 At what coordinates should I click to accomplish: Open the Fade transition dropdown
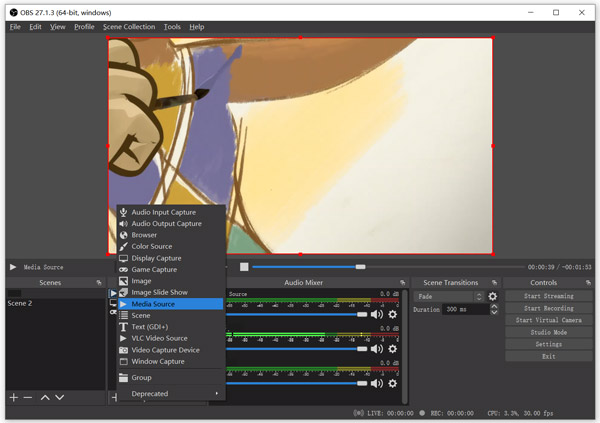[x=448, y=296]
